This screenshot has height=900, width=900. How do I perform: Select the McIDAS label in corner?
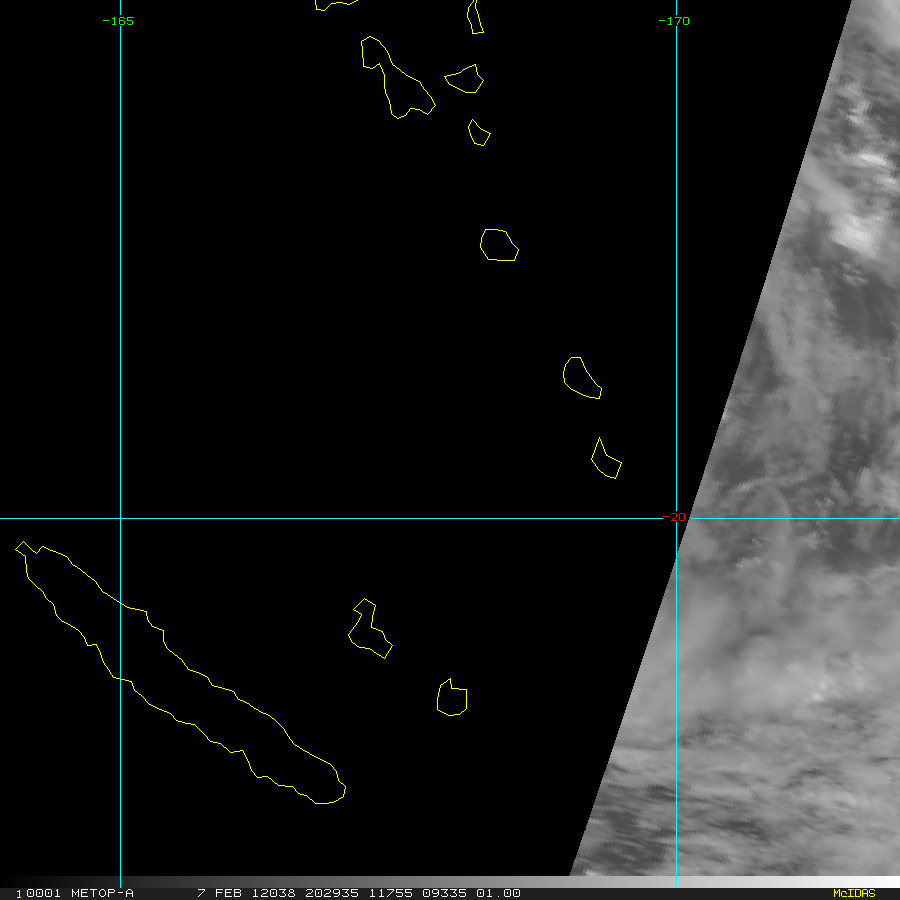854,893
